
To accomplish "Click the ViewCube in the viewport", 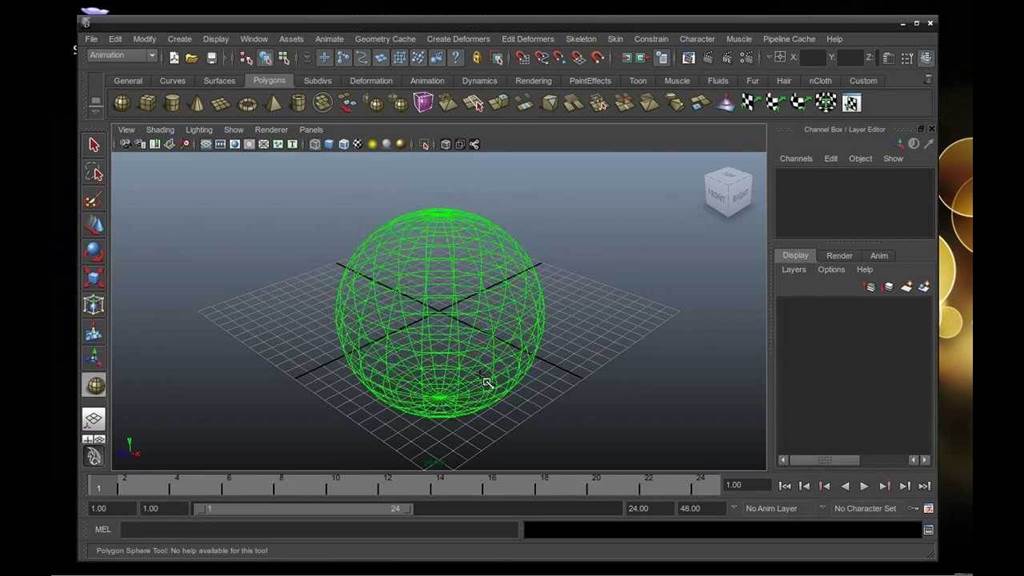I will click(727, 191).
